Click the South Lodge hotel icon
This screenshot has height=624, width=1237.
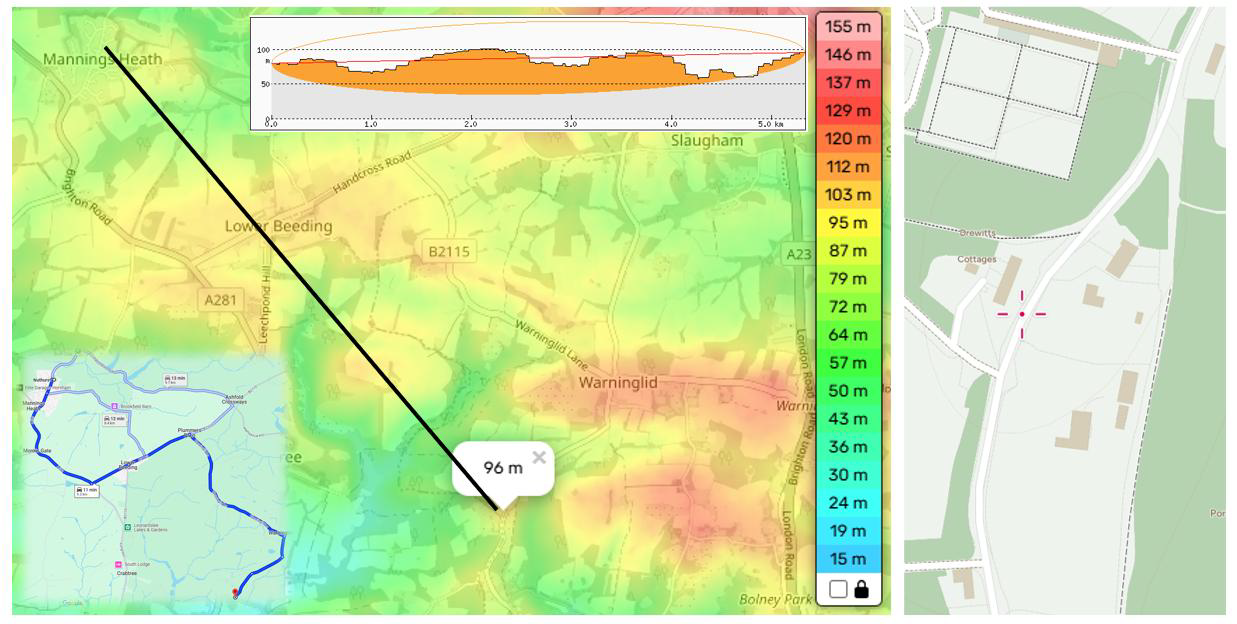pyautogui.click(x=118, y=565)
